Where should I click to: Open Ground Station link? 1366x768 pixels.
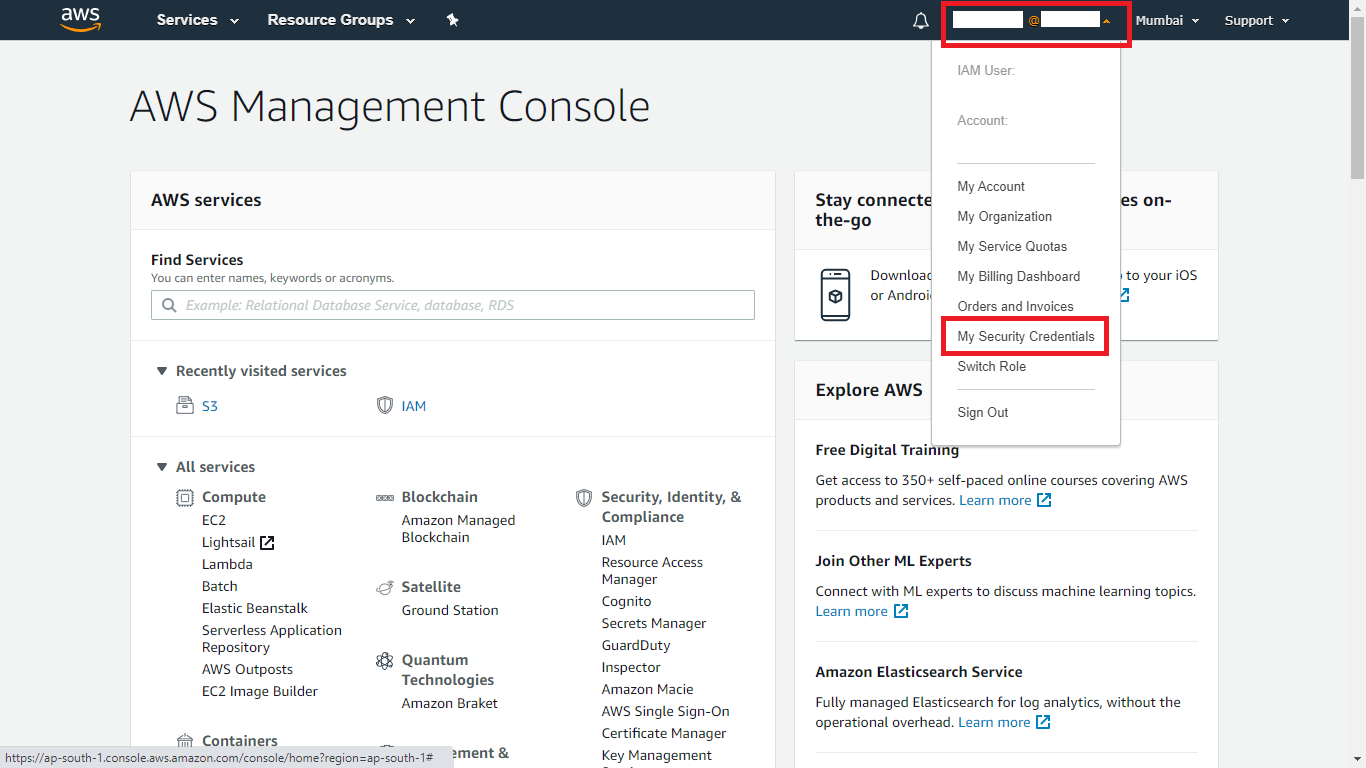pyautogui.click(x=450, y=610)
